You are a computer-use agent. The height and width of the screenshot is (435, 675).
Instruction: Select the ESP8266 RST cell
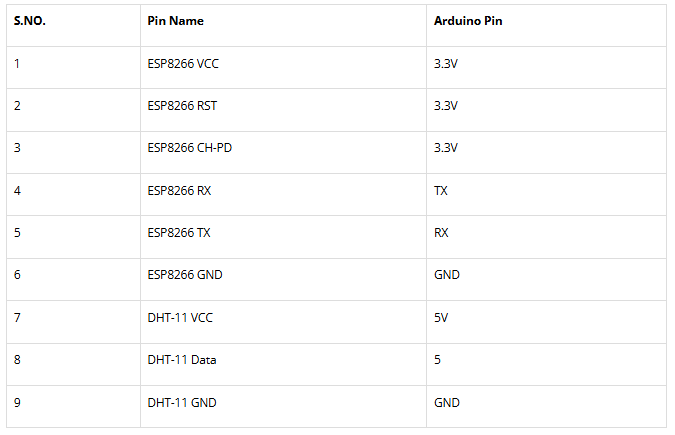click(181, 106)
